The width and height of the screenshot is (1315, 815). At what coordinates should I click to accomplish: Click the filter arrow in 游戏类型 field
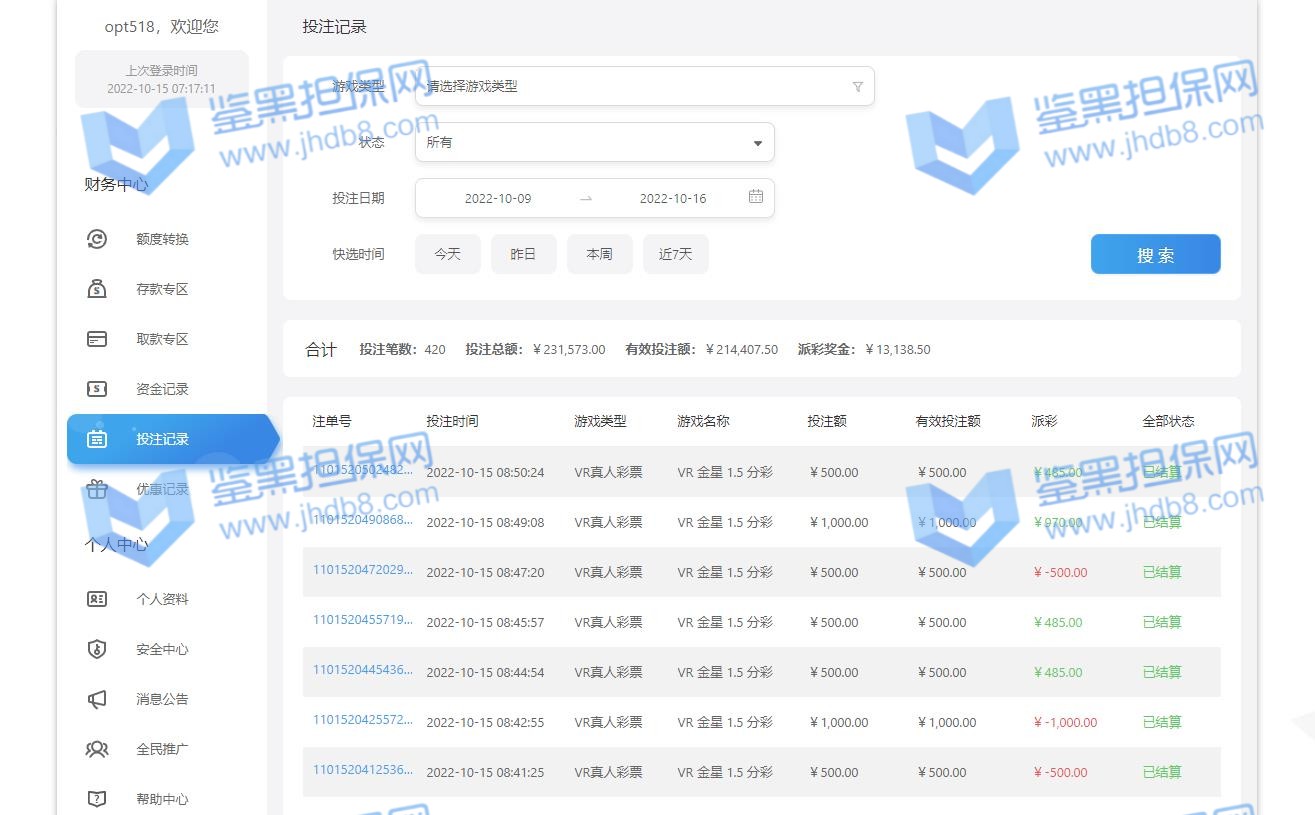tap(857, 87)
